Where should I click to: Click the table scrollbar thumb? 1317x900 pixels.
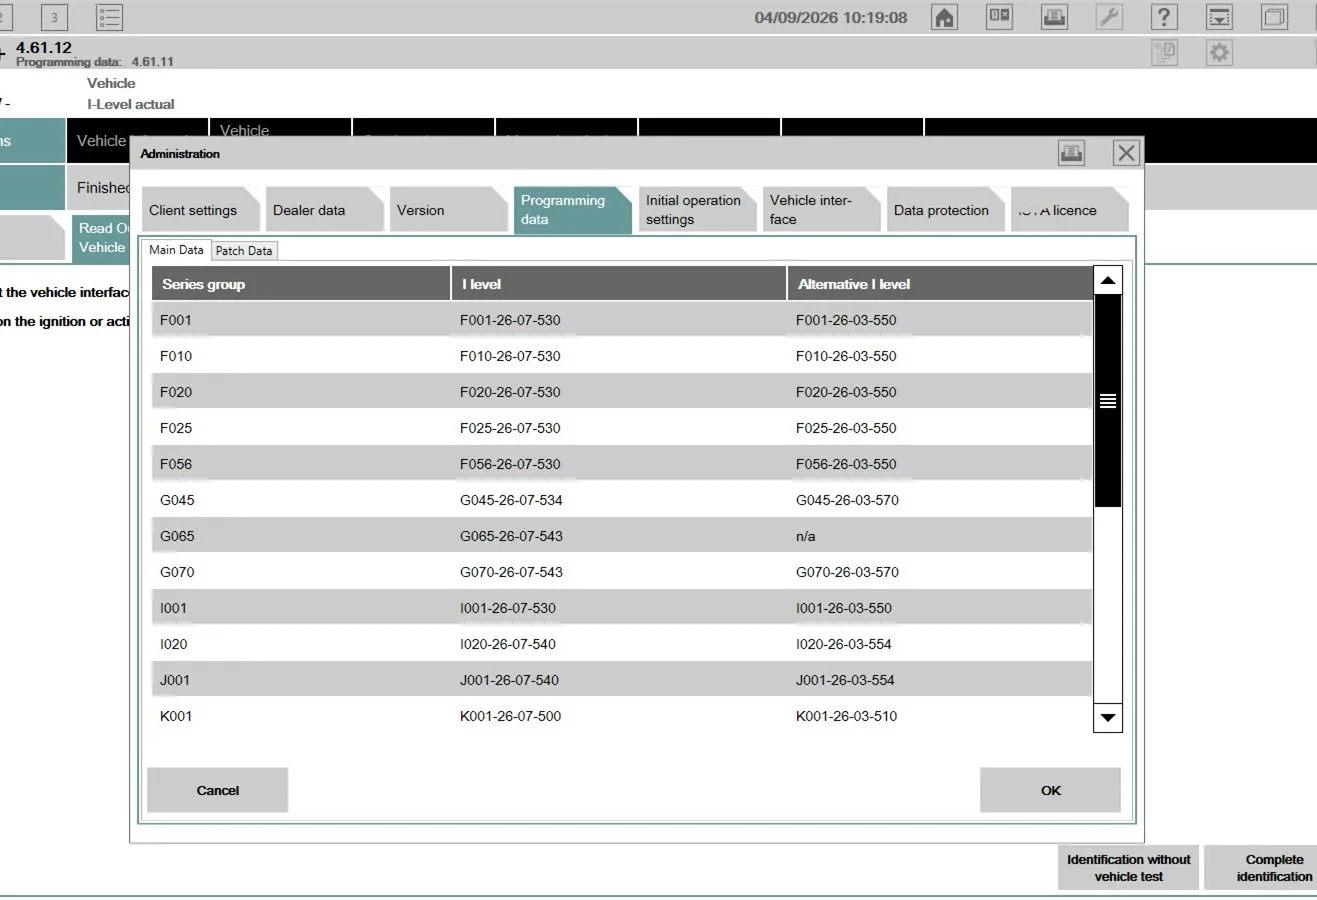[1107, 401]
